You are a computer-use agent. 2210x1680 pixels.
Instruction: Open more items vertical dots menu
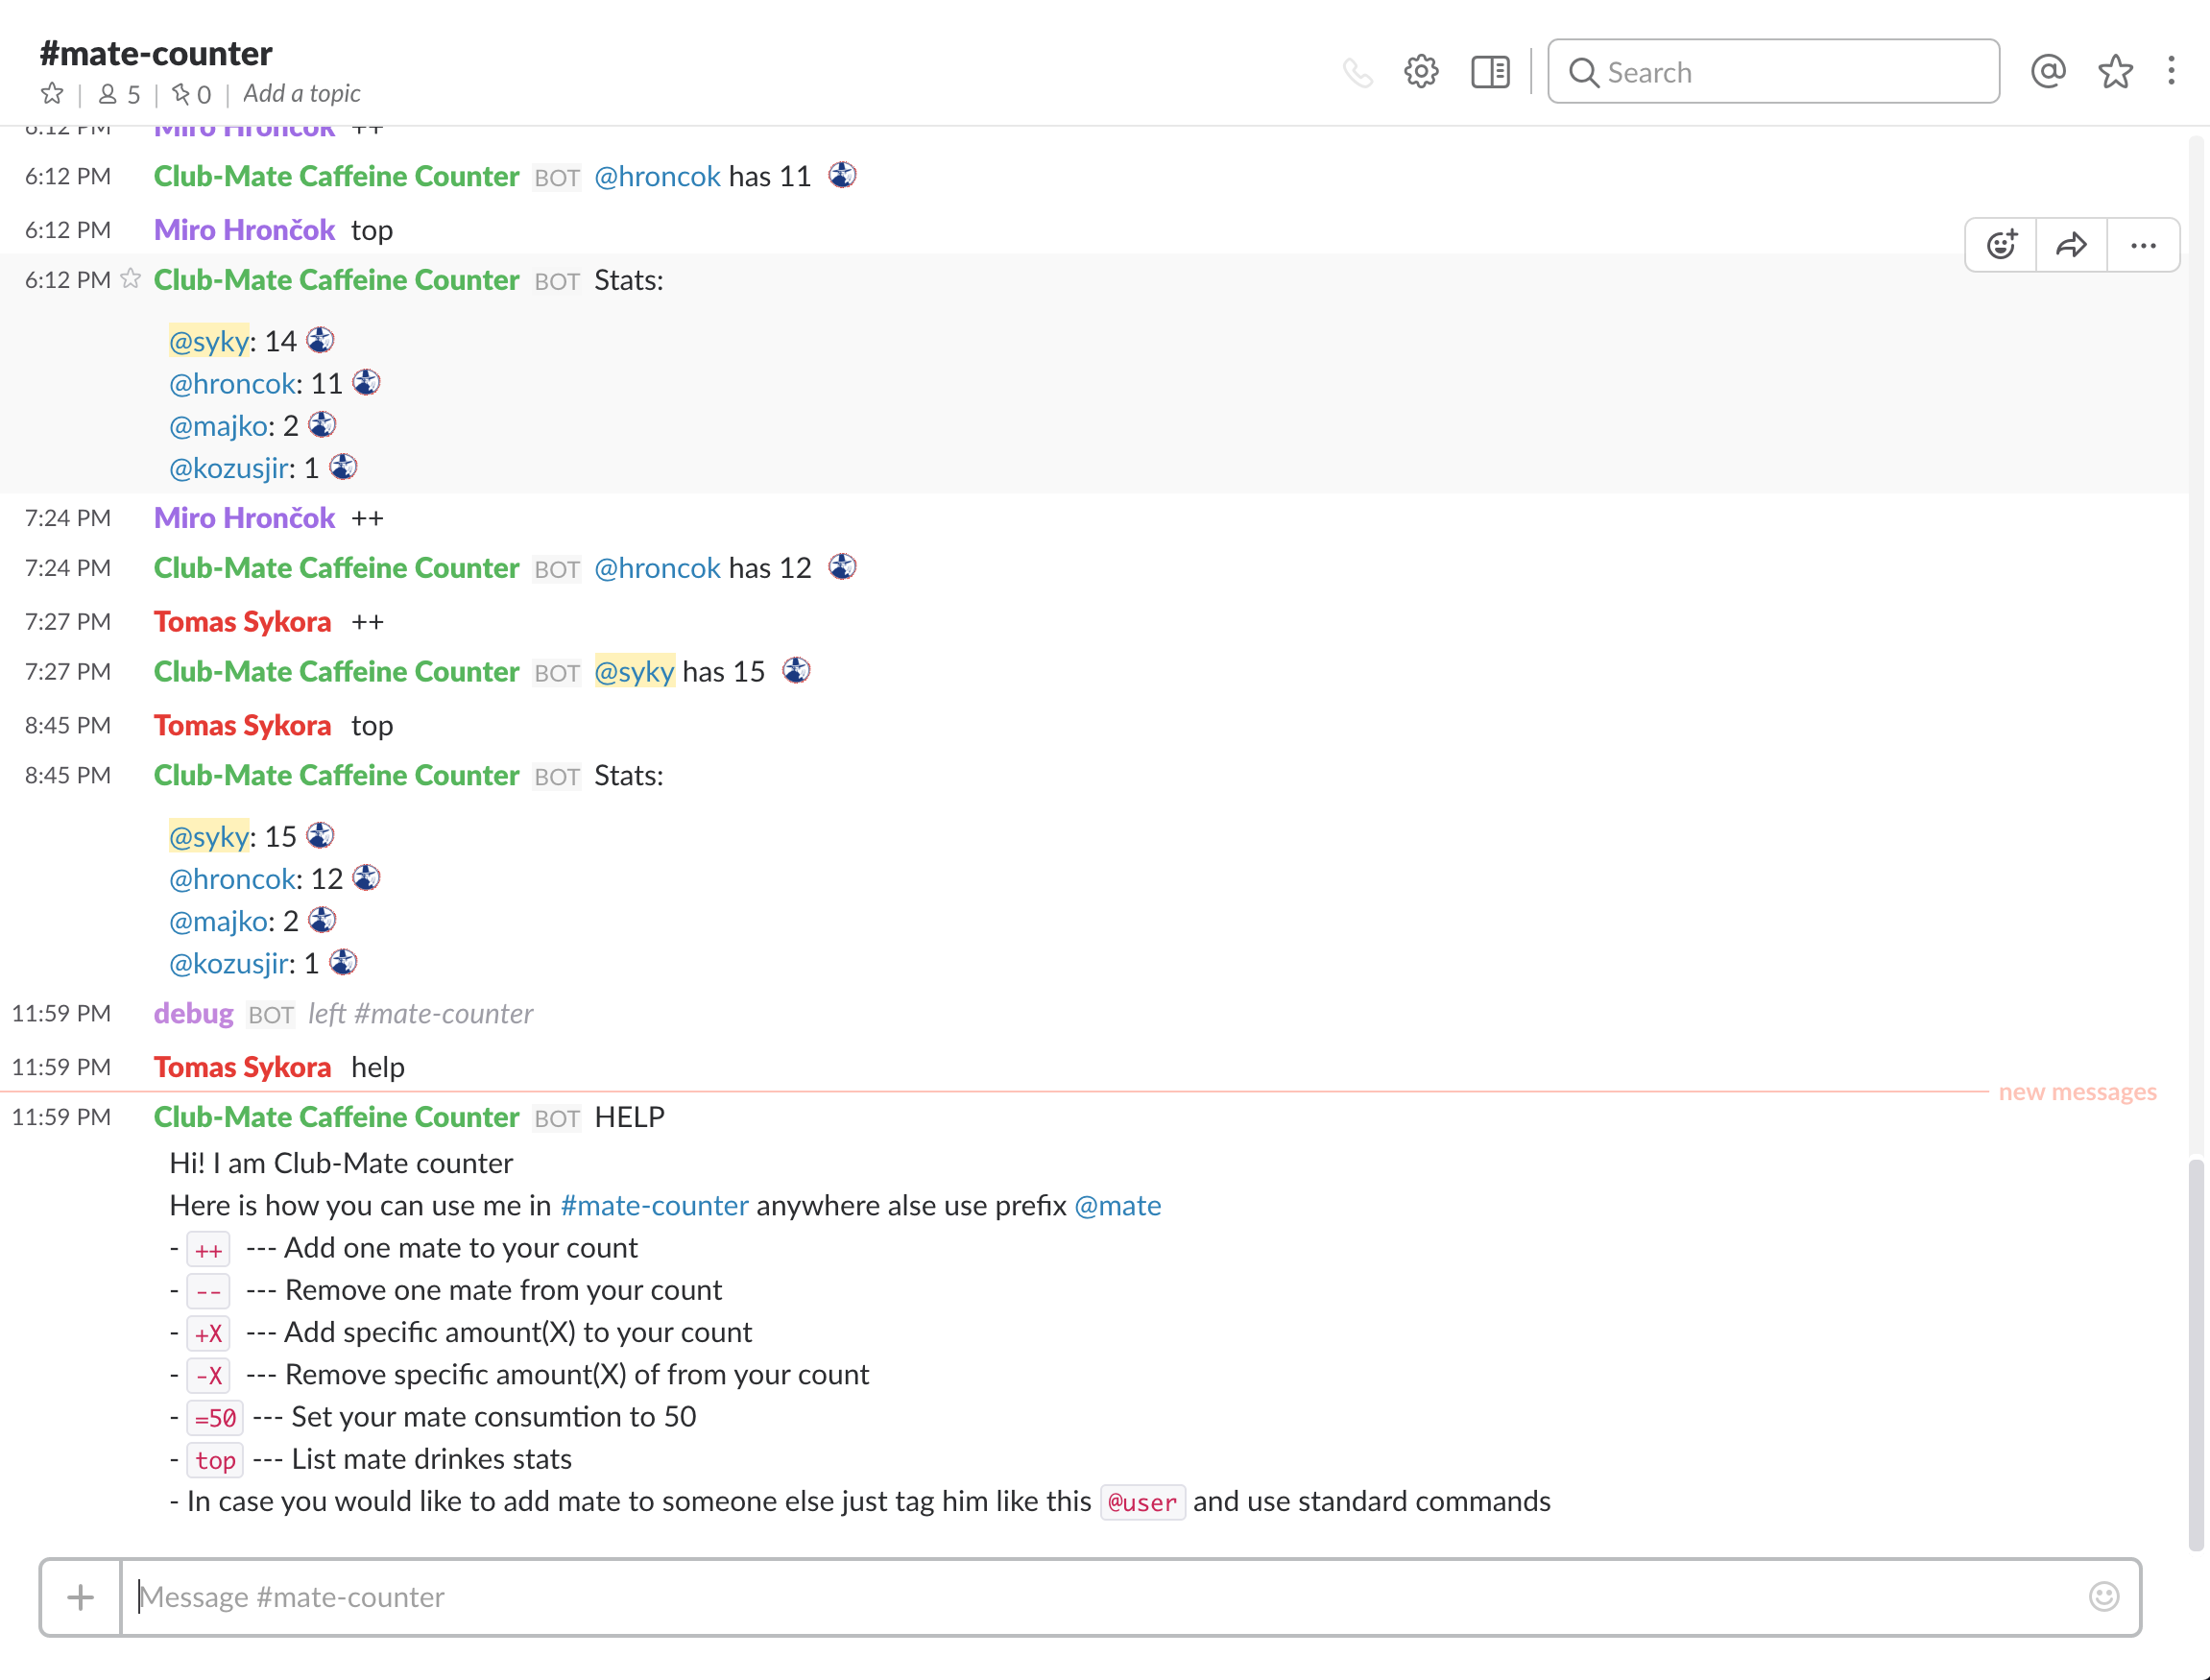click(x=2171, y=72)
